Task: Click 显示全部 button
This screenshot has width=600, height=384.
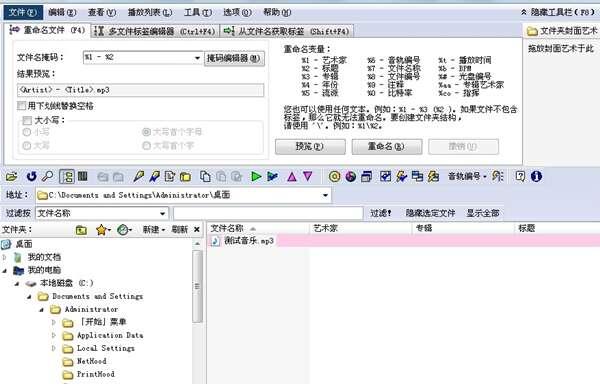Action: pos(483,213)
